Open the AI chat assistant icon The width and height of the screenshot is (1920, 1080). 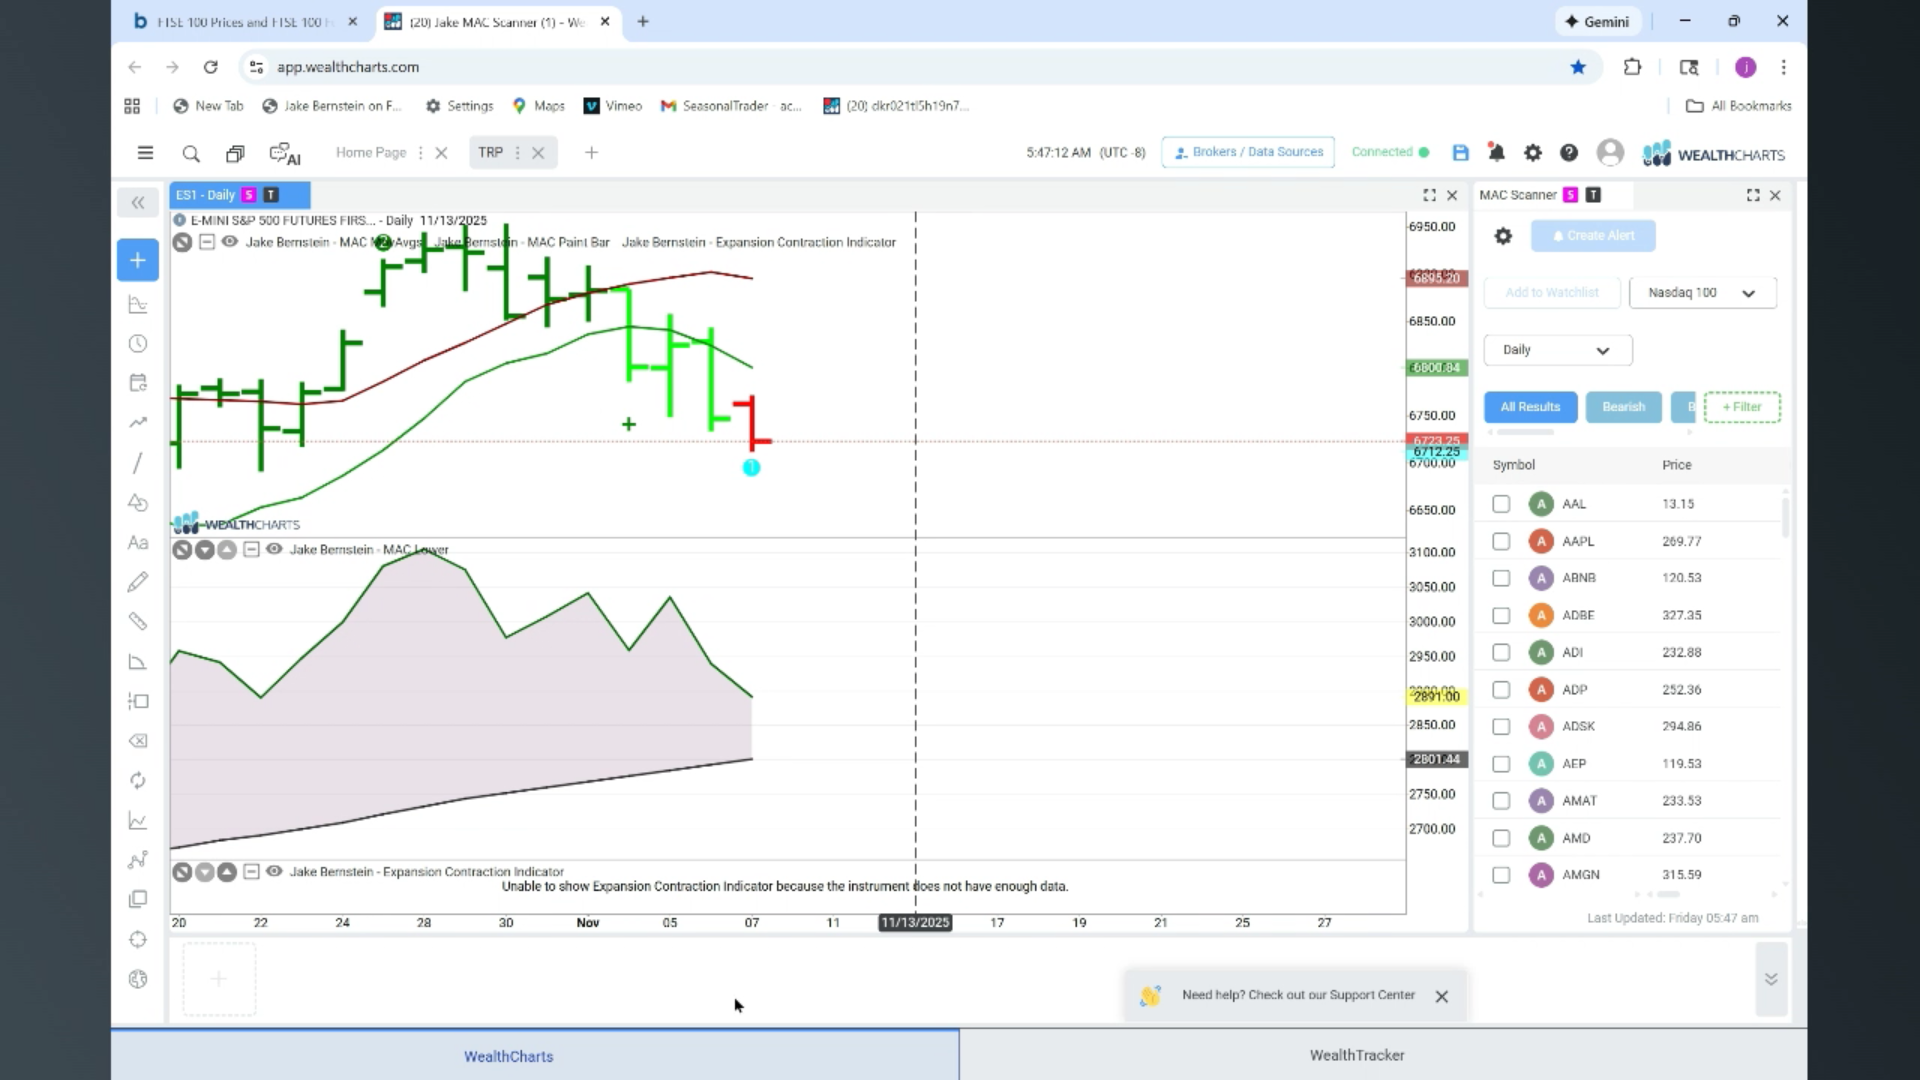(x=285, y=154)
